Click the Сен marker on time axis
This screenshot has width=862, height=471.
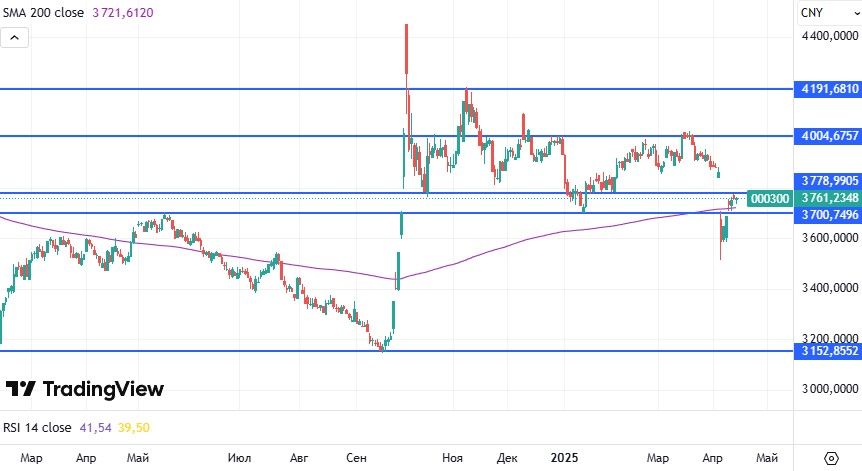[x=357, y=457]
